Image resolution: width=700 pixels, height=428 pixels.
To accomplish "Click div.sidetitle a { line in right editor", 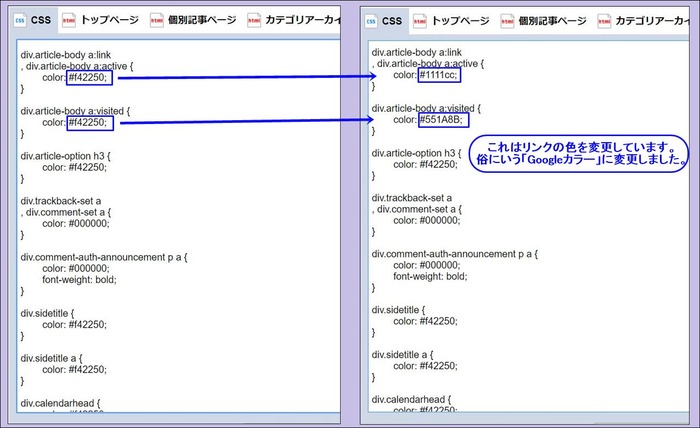I will pyautogui.click(x=402, y=355).
